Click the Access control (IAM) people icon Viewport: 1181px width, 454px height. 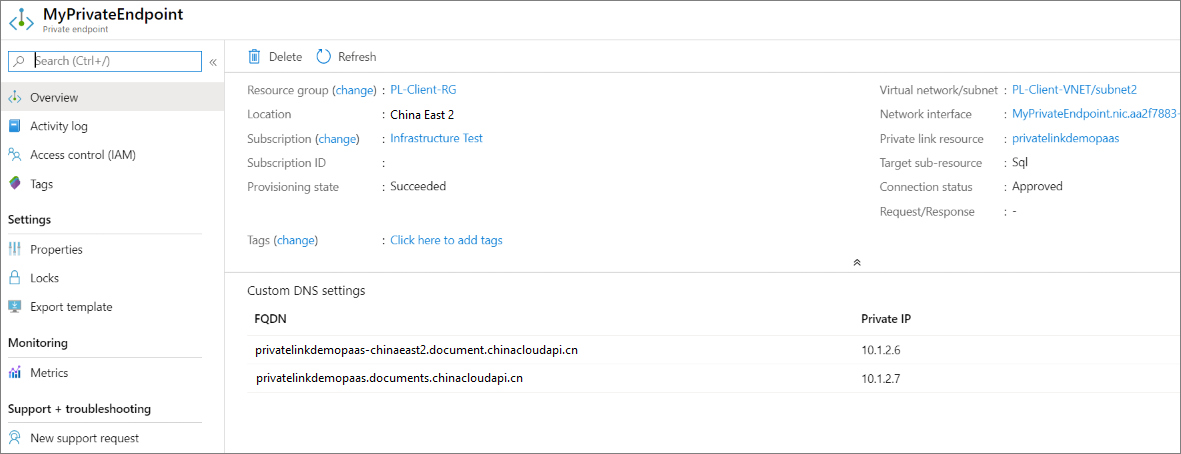pyautogui.click(x=15, y=154)
